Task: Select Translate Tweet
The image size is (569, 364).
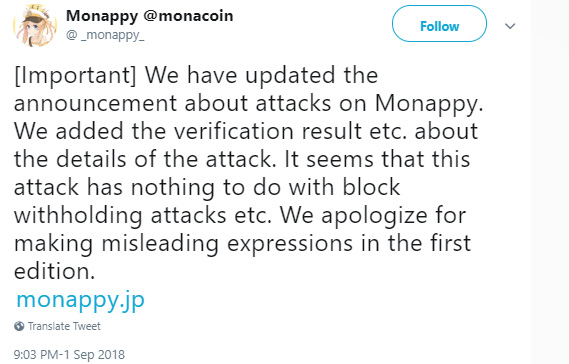Action: (x=64, y=326)
